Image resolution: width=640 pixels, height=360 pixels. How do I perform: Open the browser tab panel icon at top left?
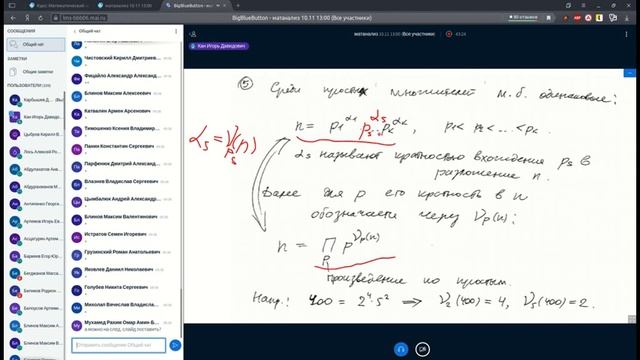[x=12, y=6]
